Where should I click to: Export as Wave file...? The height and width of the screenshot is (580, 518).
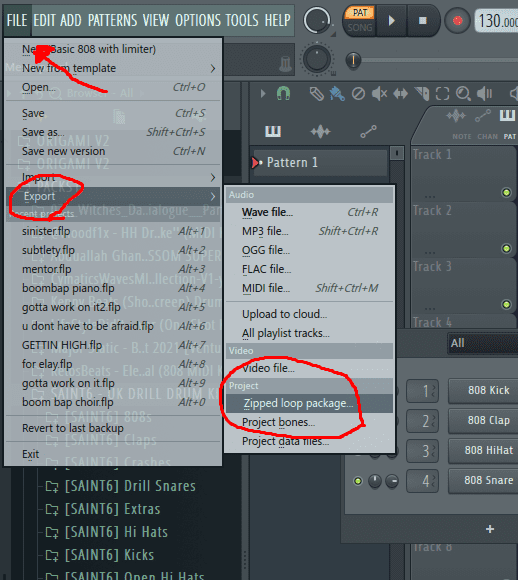(x=310, y=212)
